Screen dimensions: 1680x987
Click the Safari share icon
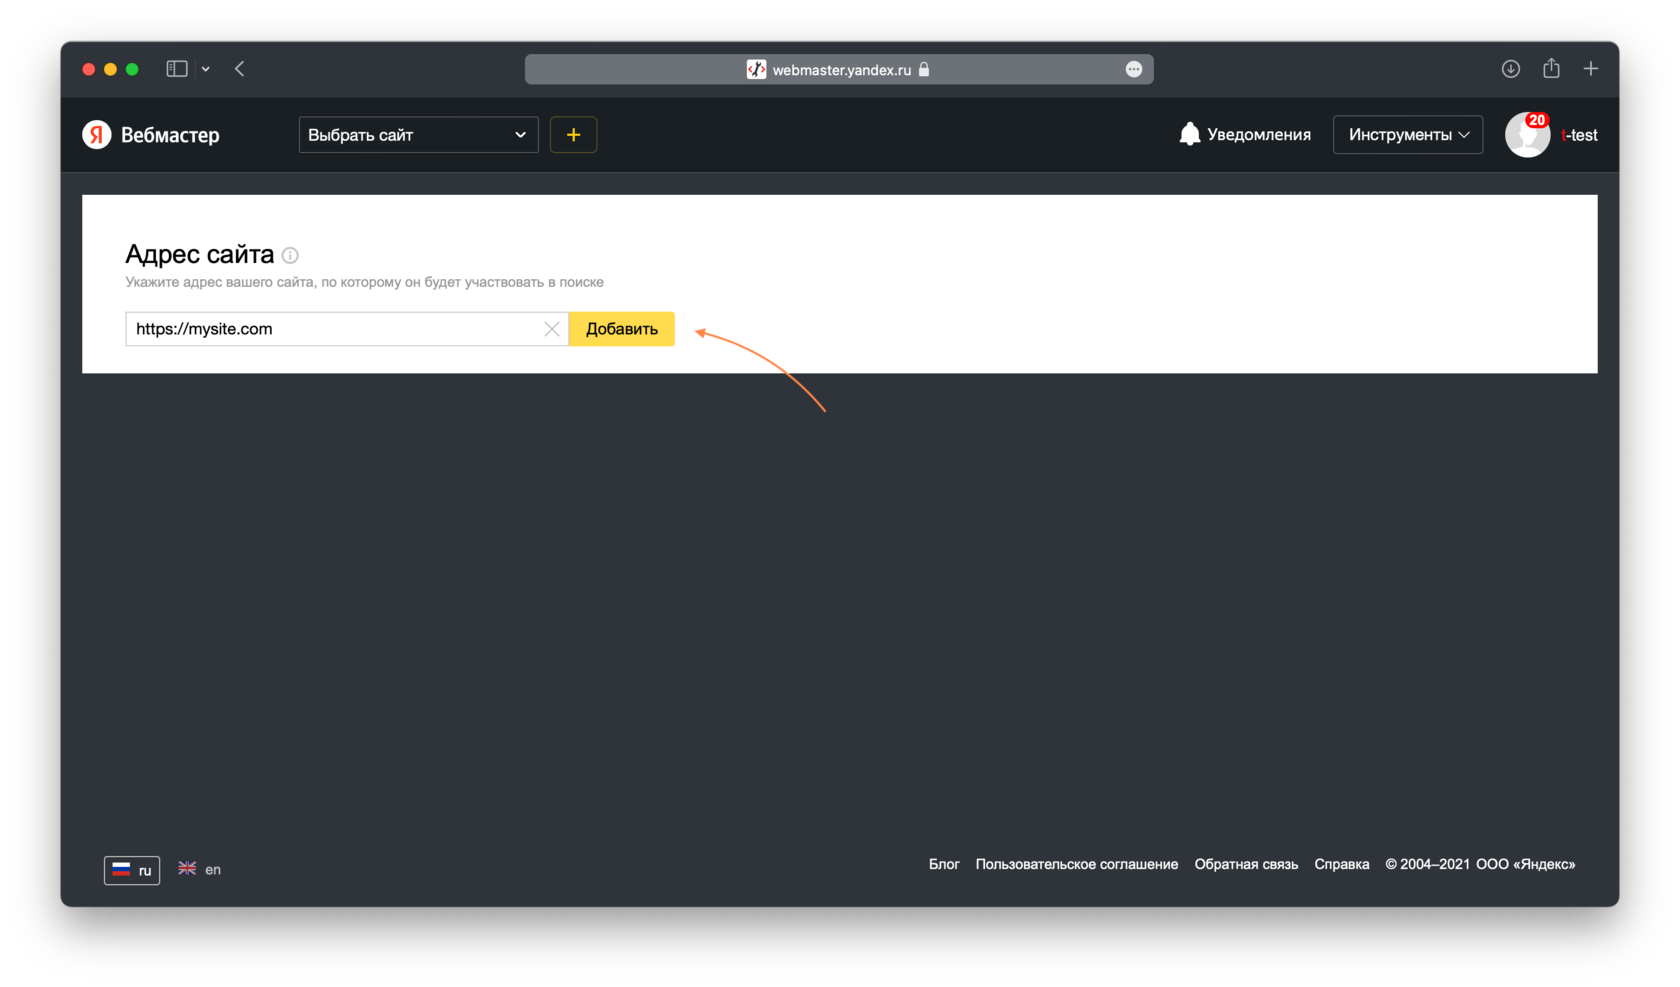coord(1551,68)
